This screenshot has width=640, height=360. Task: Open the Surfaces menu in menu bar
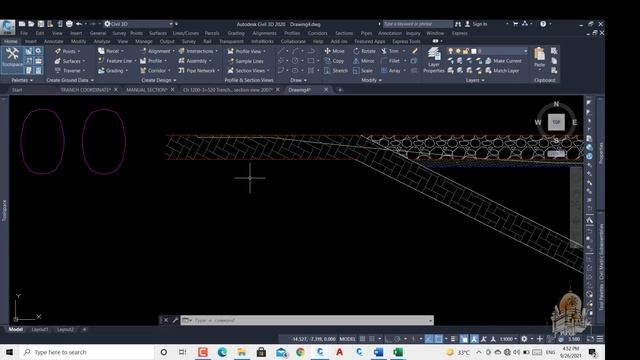[158, 33]
